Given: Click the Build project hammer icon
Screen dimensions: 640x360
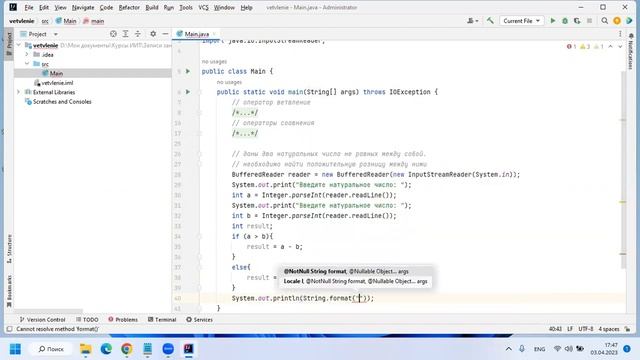Looking at the screenshot, I should 490,21.
